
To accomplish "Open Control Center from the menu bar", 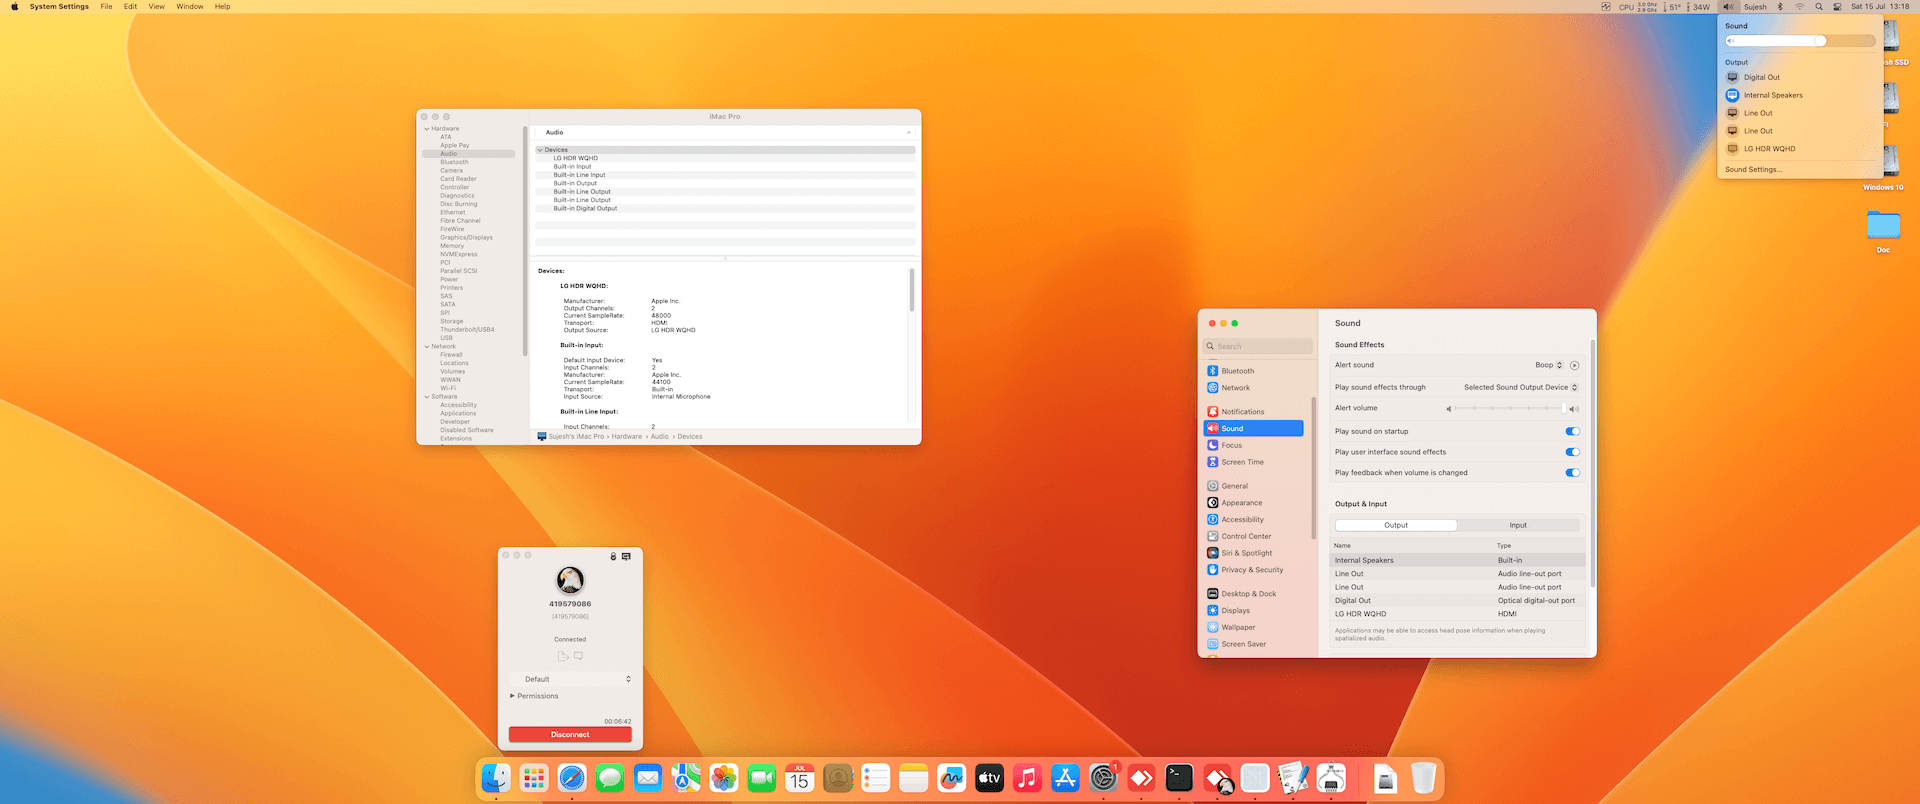I will pyautogui.click(x=1837, y=6).
